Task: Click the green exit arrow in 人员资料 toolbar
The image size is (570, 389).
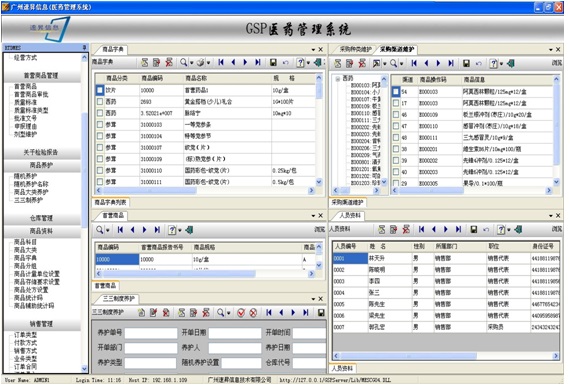Action: tap(518, 229)
